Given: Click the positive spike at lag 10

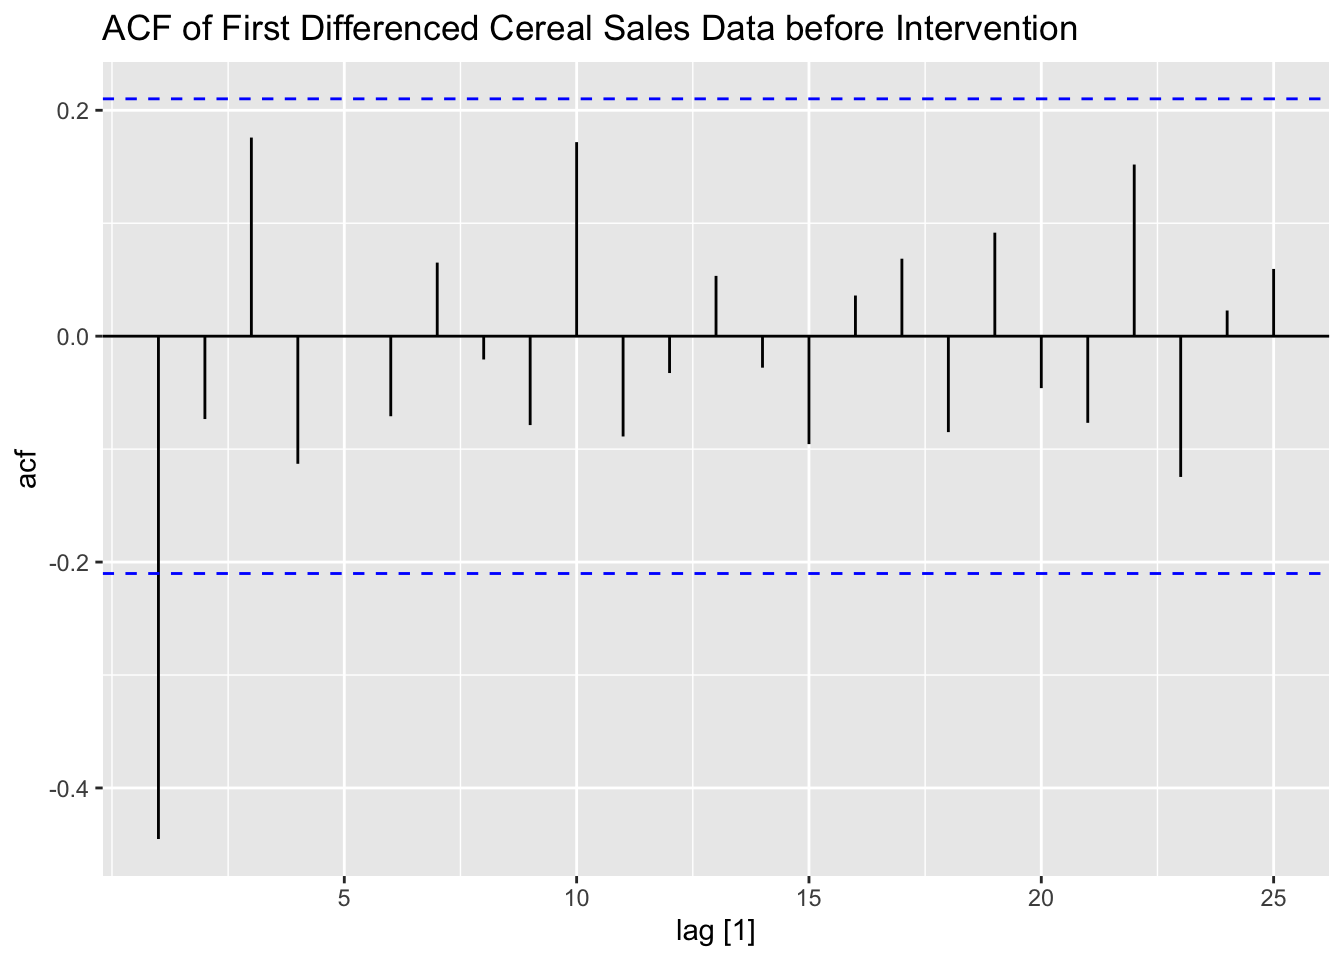Looking at the screenshot, I should [x=576, y=240].
